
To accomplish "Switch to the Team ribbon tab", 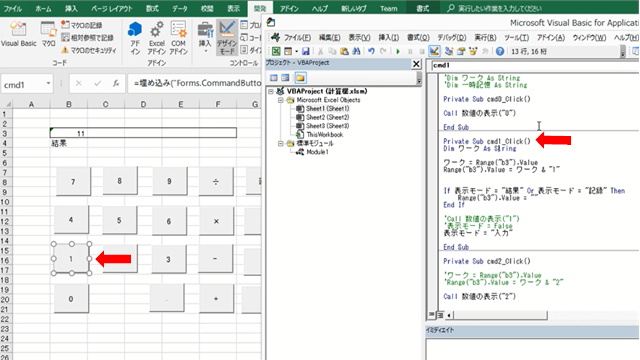I will click(388, 8).
